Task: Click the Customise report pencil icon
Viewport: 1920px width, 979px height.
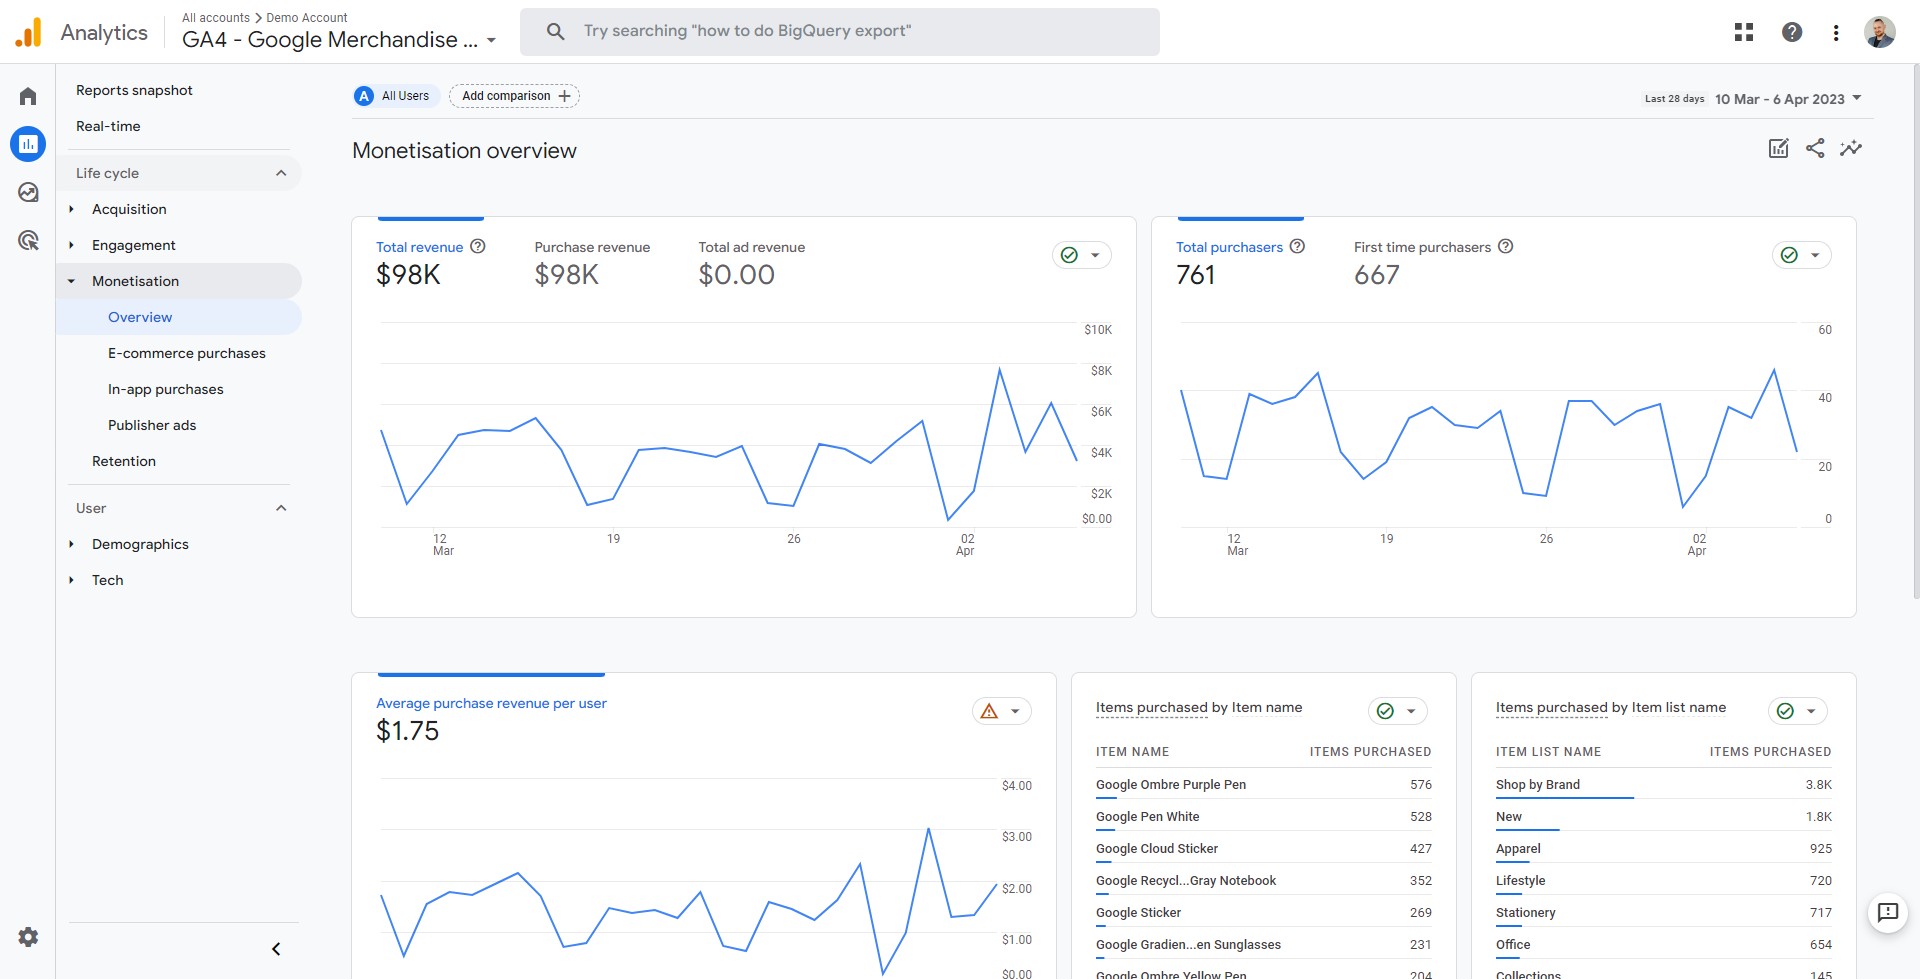Action: [x=1779, y=148]
